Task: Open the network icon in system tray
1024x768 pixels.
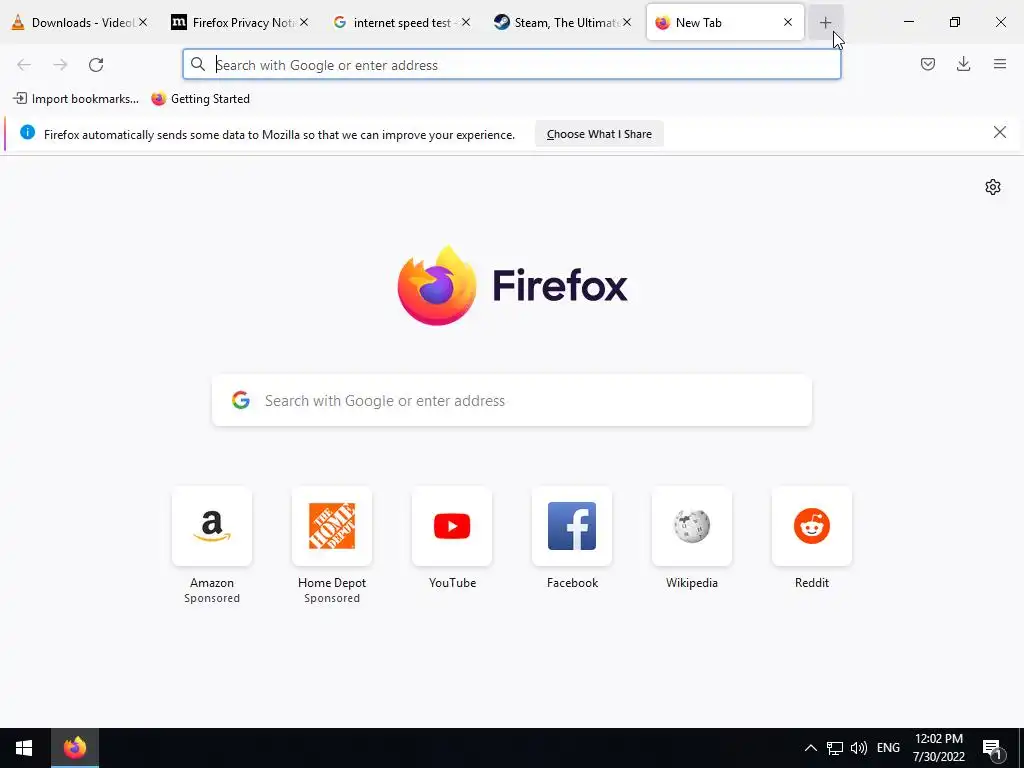Action: pyautogui.click(x=835, y=748)
